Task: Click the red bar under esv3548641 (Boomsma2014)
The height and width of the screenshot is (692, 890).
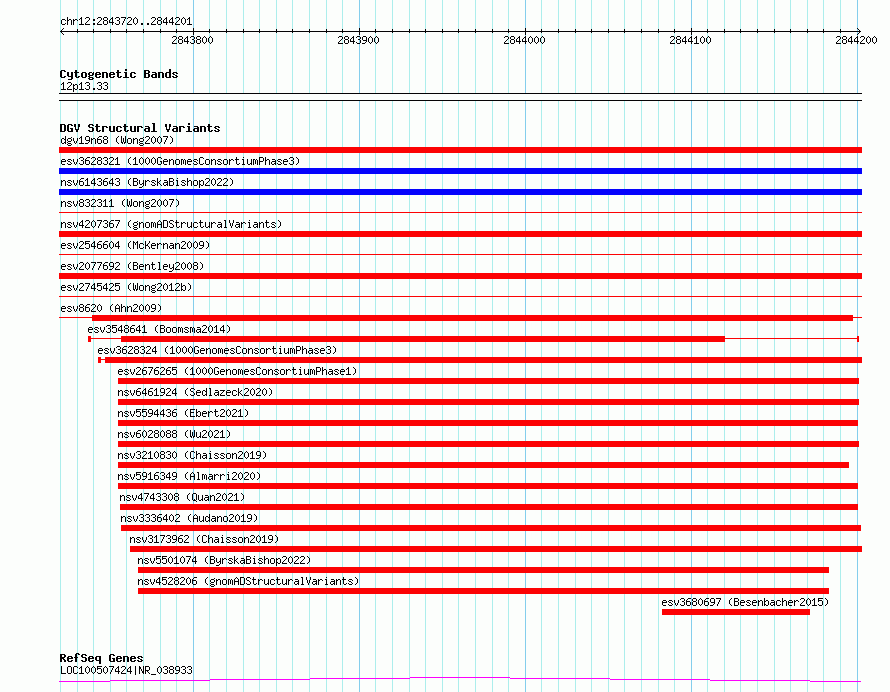Action: 423,339
